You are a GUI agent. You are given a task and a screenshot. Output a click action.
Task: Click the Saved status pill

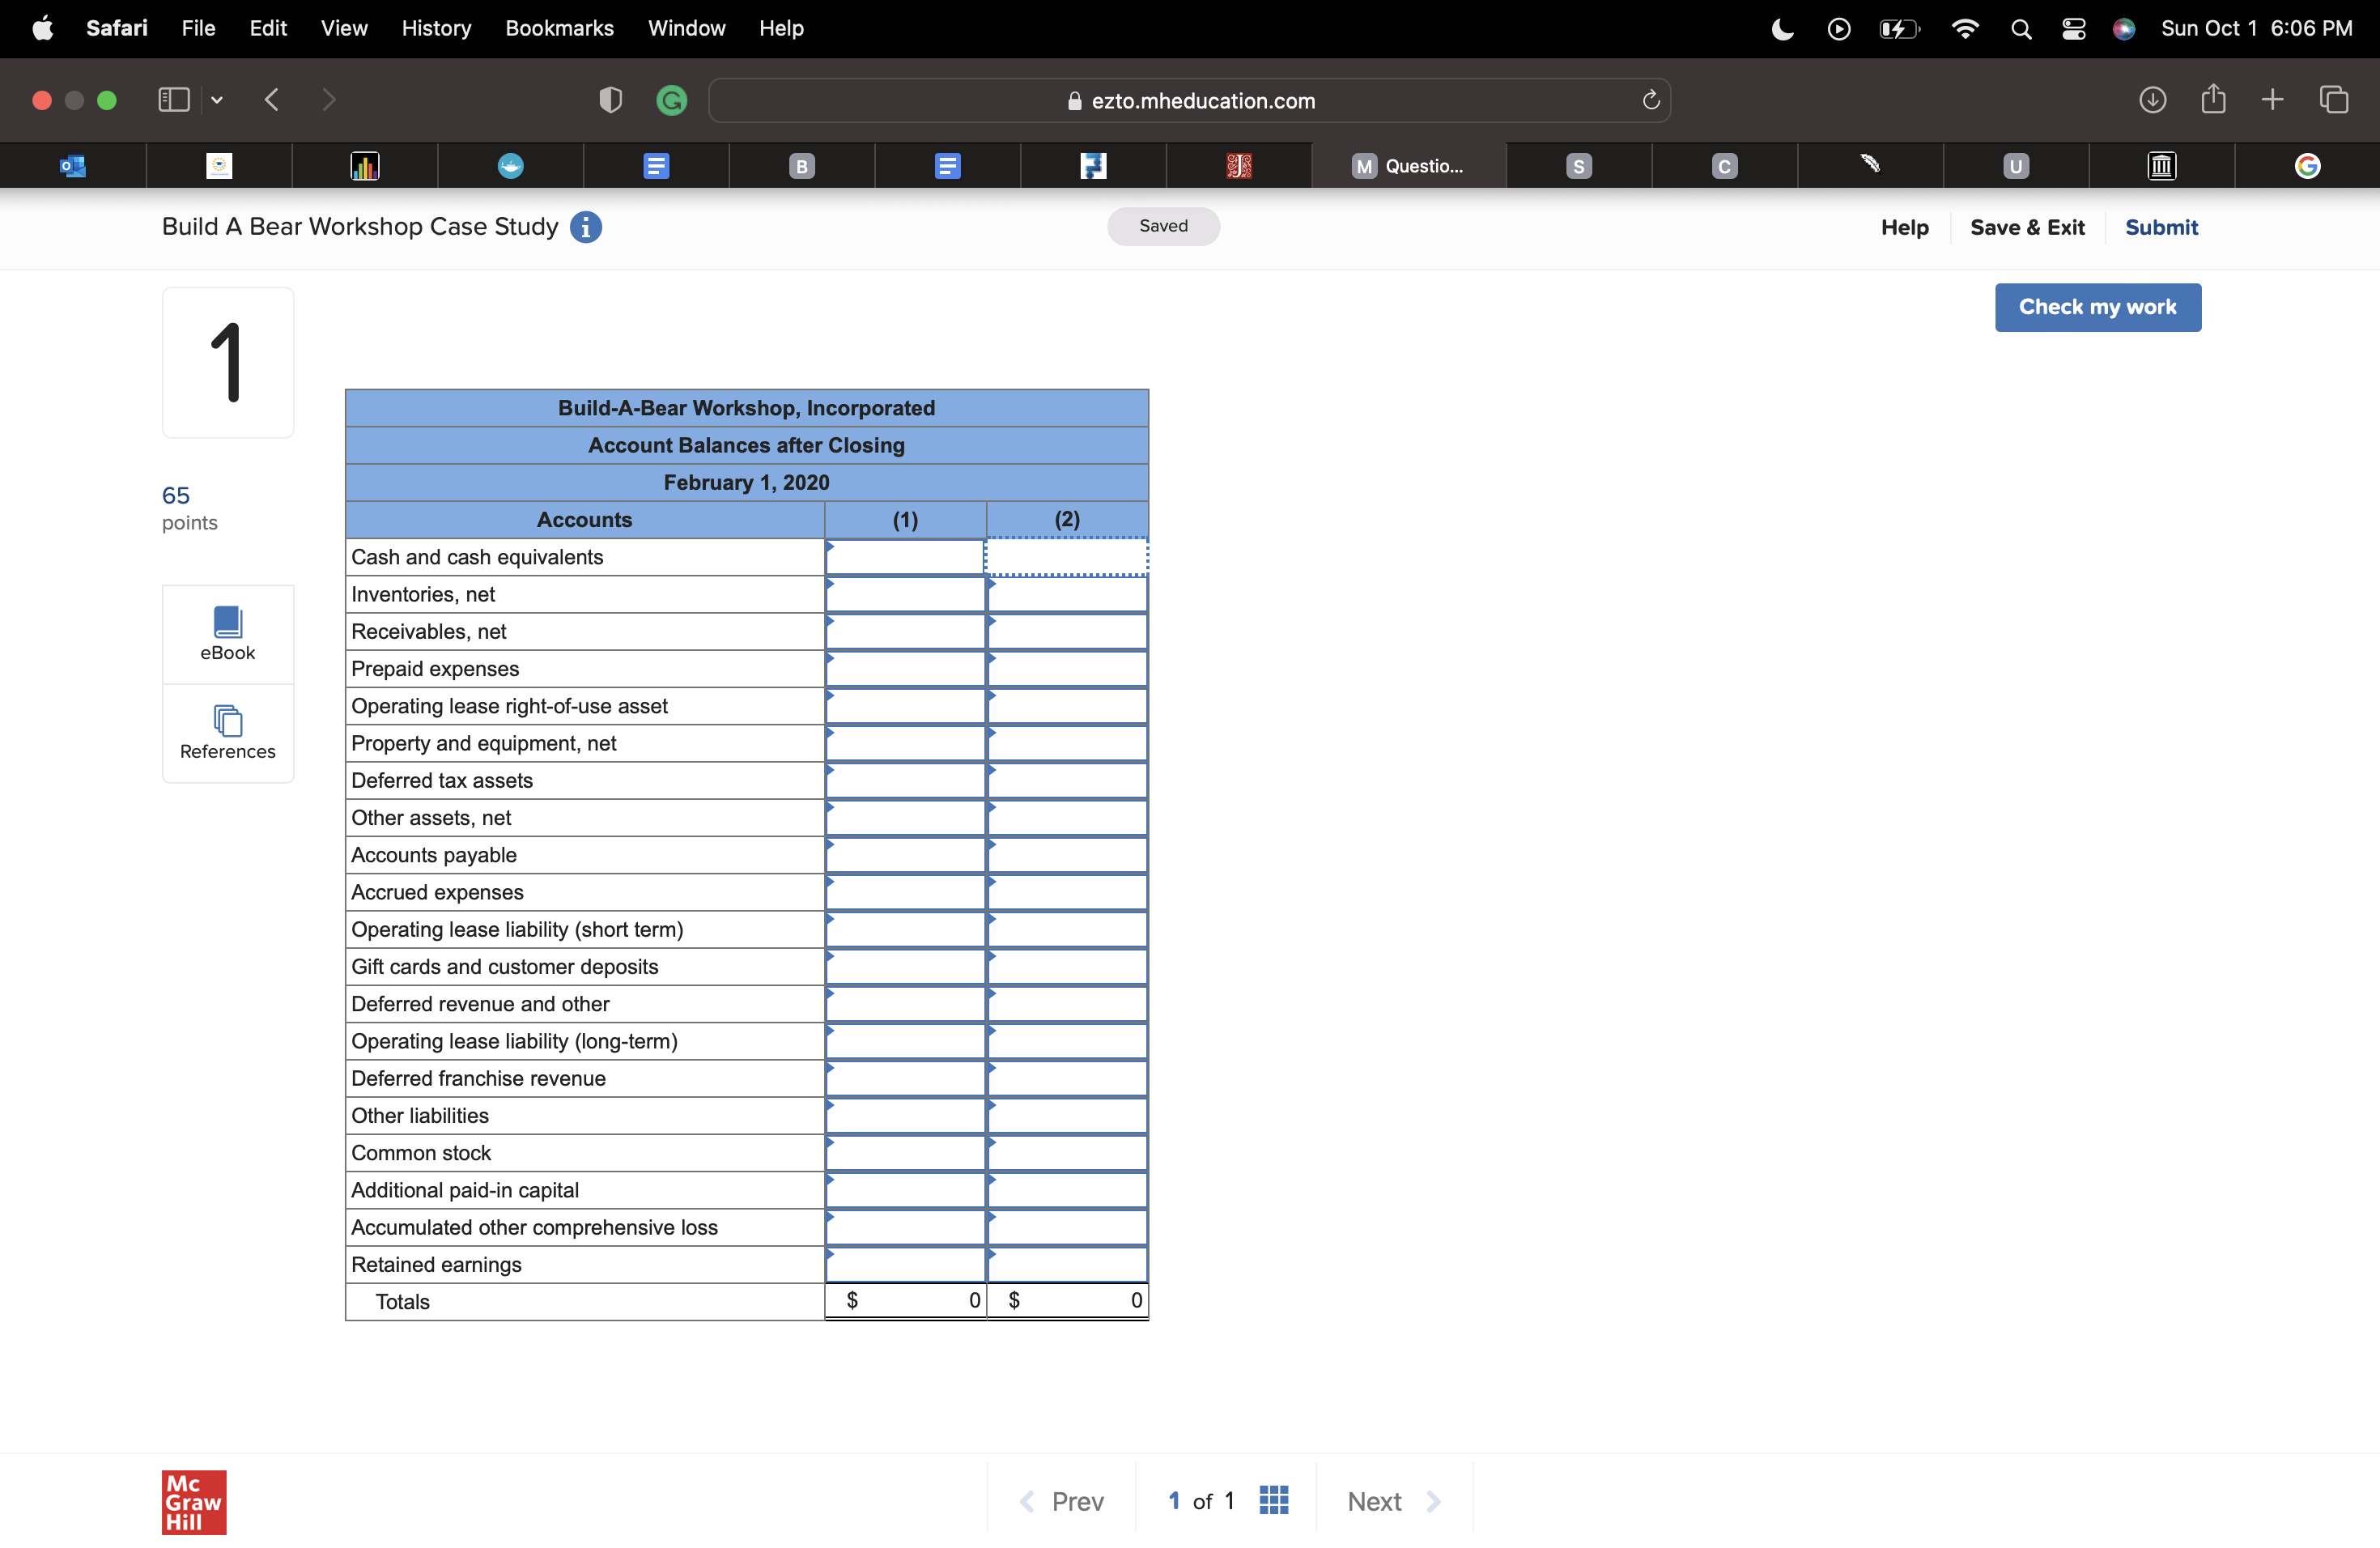pos(1163,226)
